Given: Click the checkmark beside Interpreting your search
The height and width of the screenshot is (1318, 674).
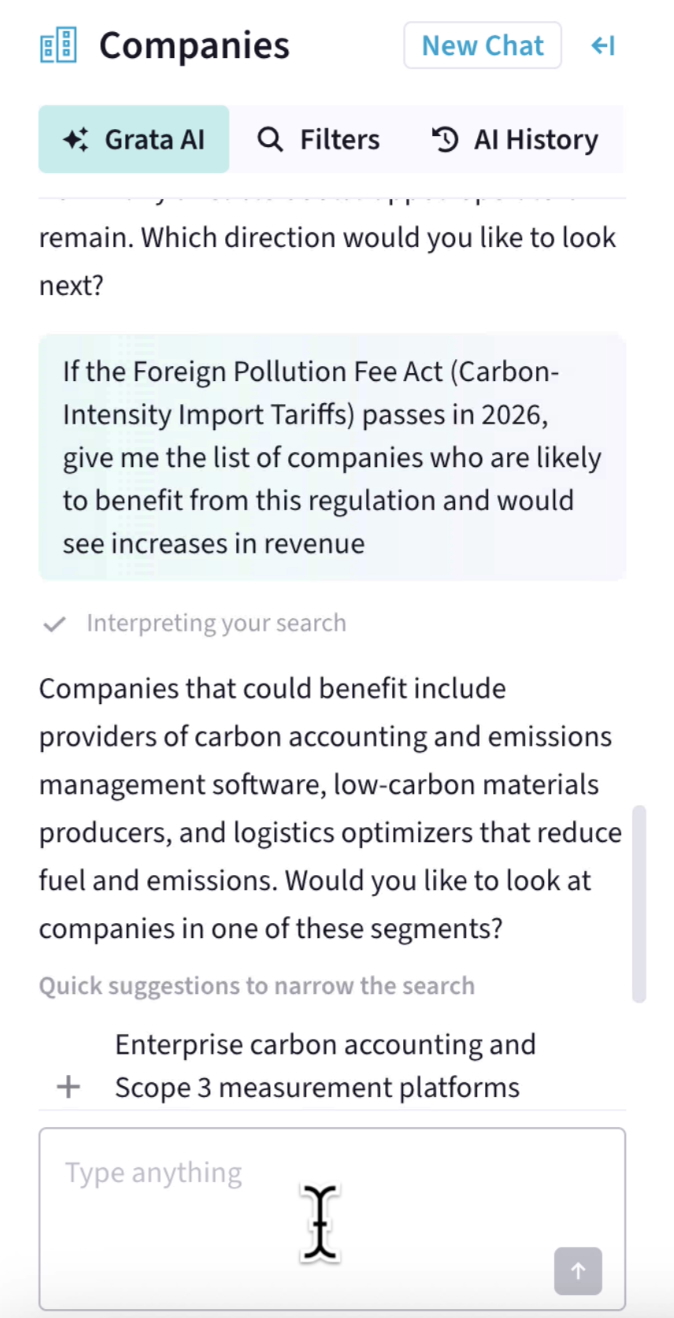Looking at the screenshot, I should click(55, 624).
